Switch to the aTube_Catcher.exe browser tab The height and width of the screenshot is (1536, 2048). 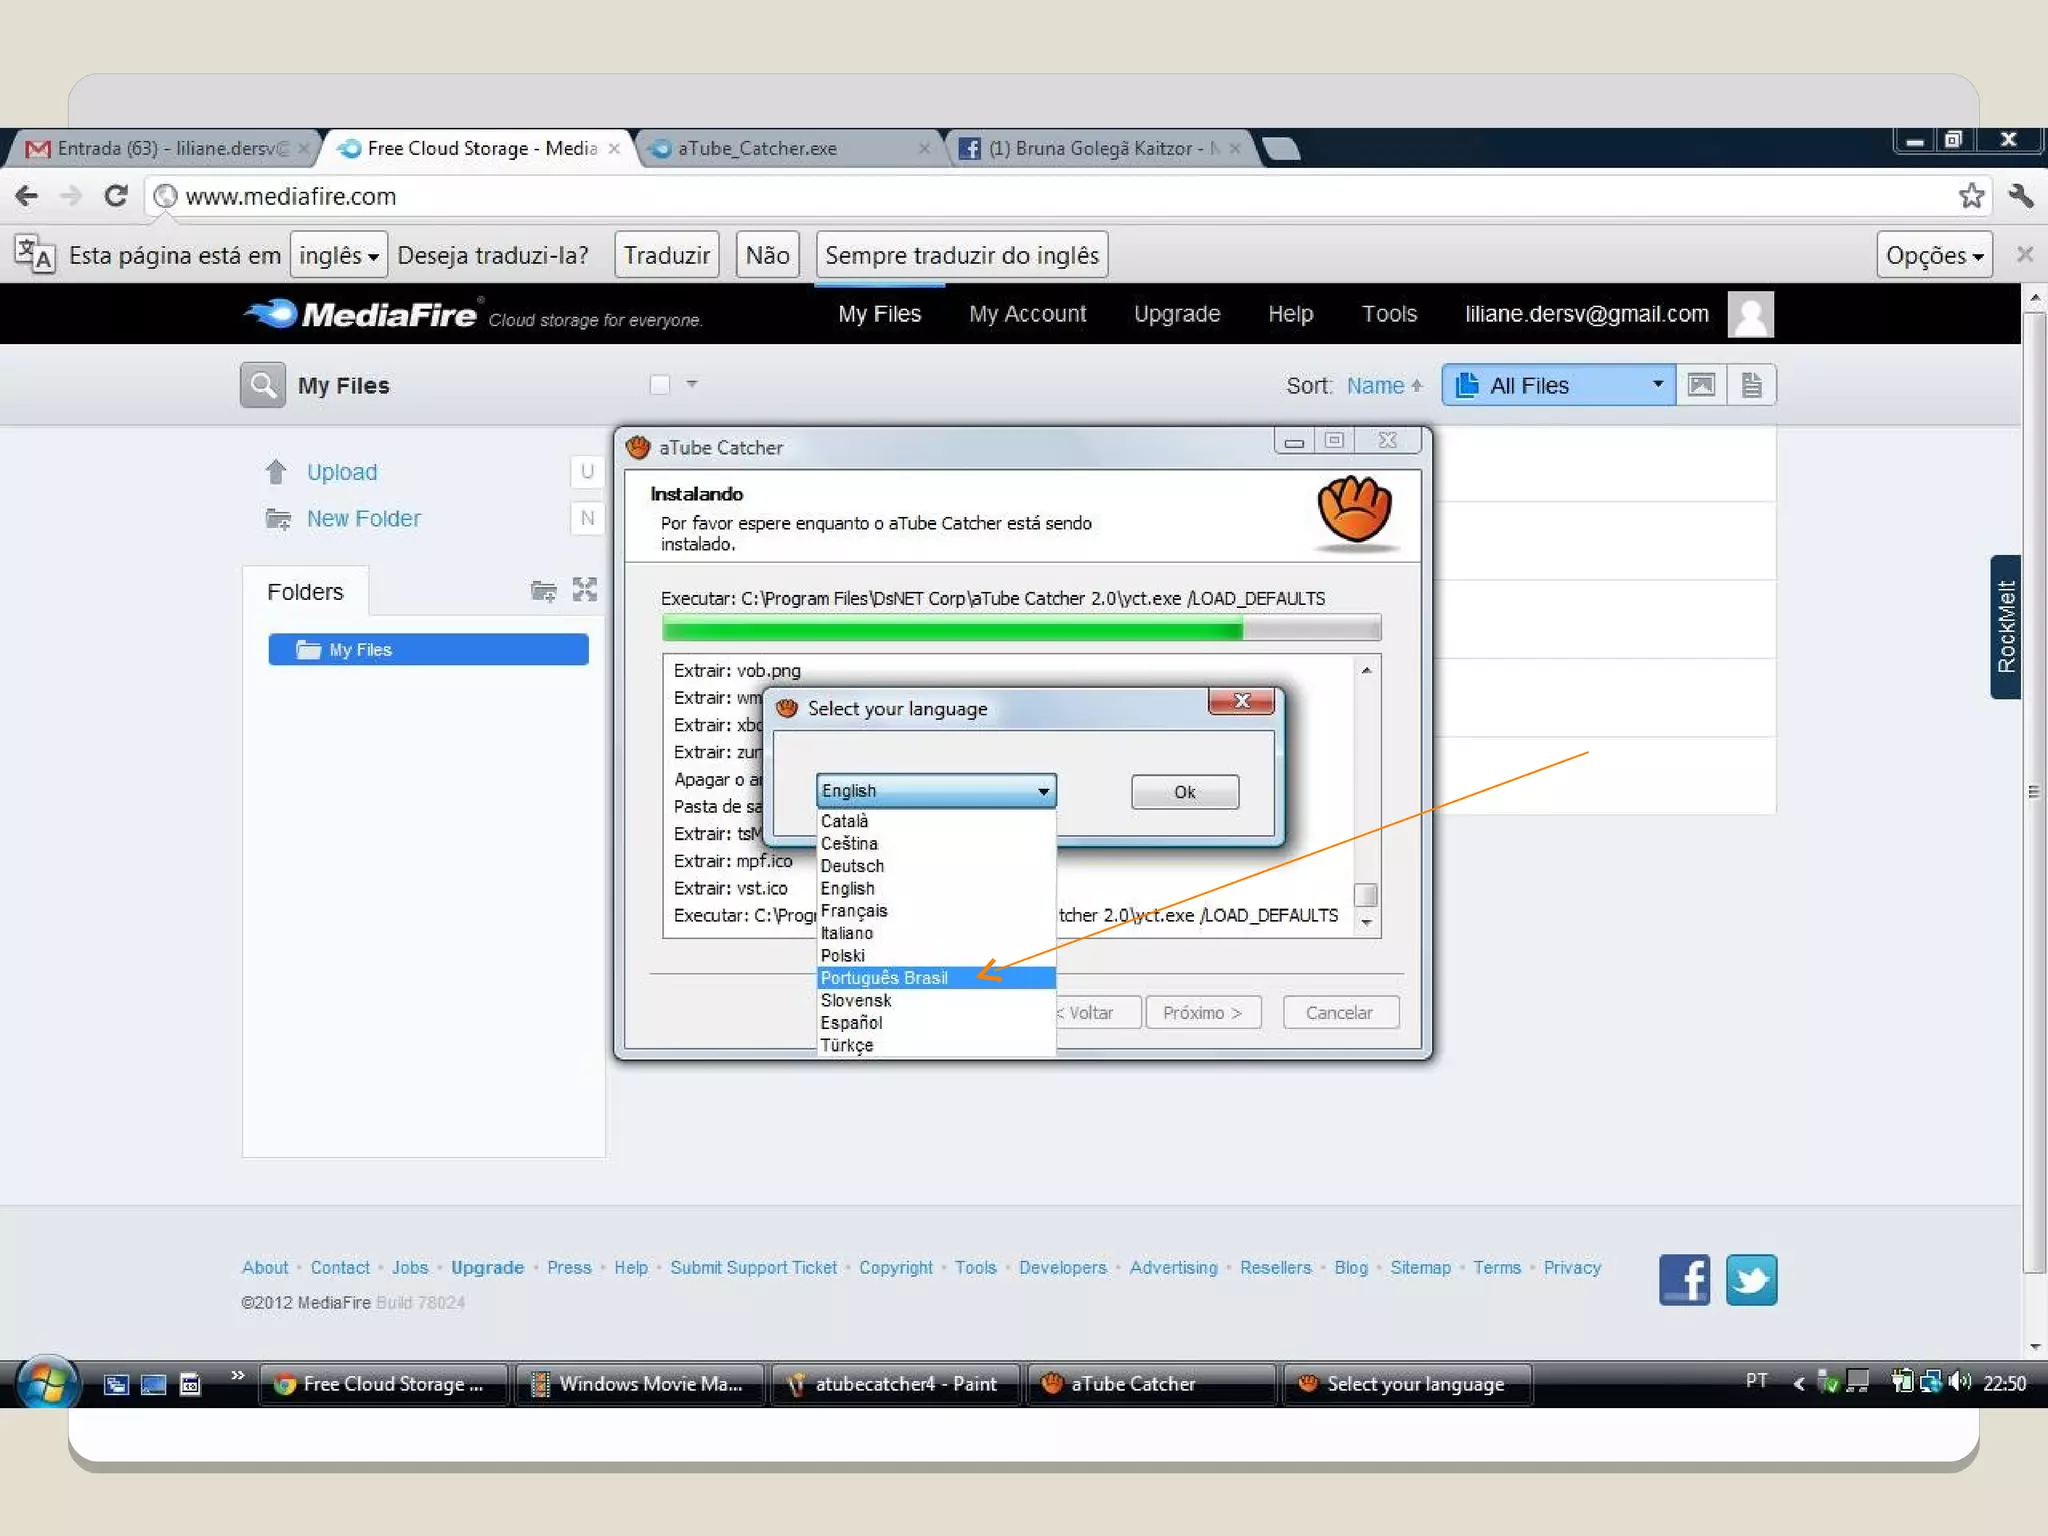[x=757, y=149]
